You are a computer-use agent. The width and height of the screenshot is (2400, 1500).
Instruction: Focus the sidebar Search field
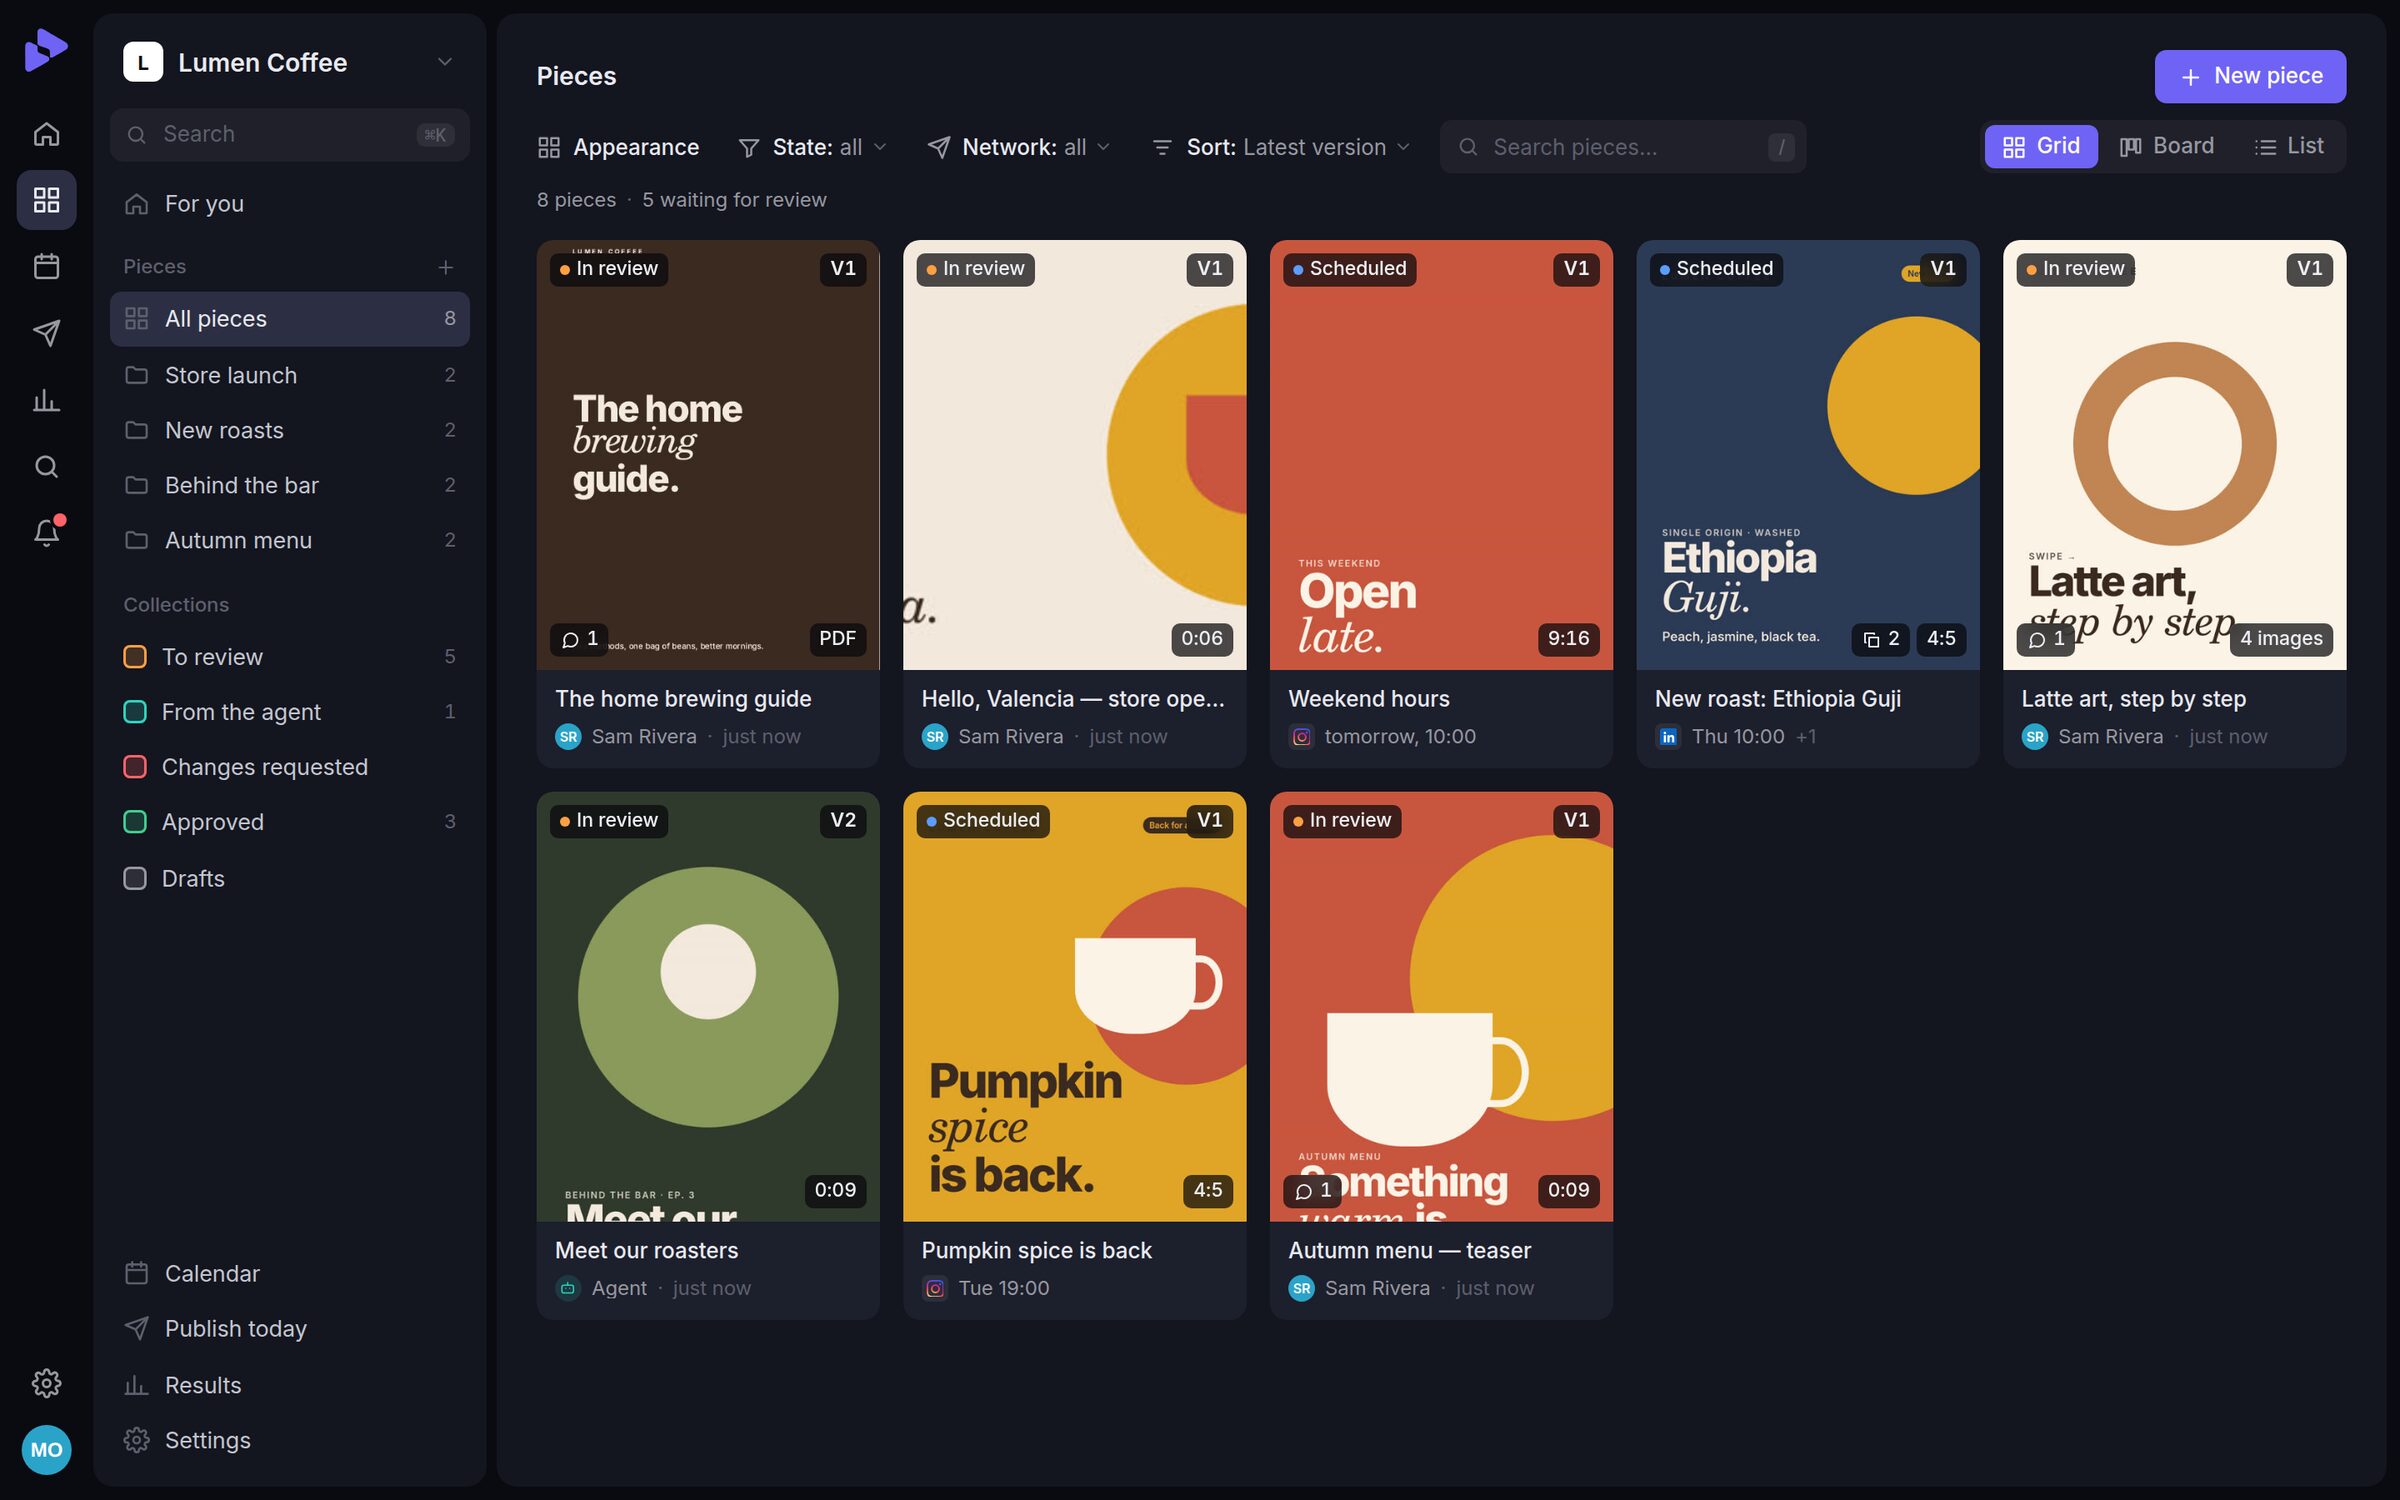click(289, 135)
